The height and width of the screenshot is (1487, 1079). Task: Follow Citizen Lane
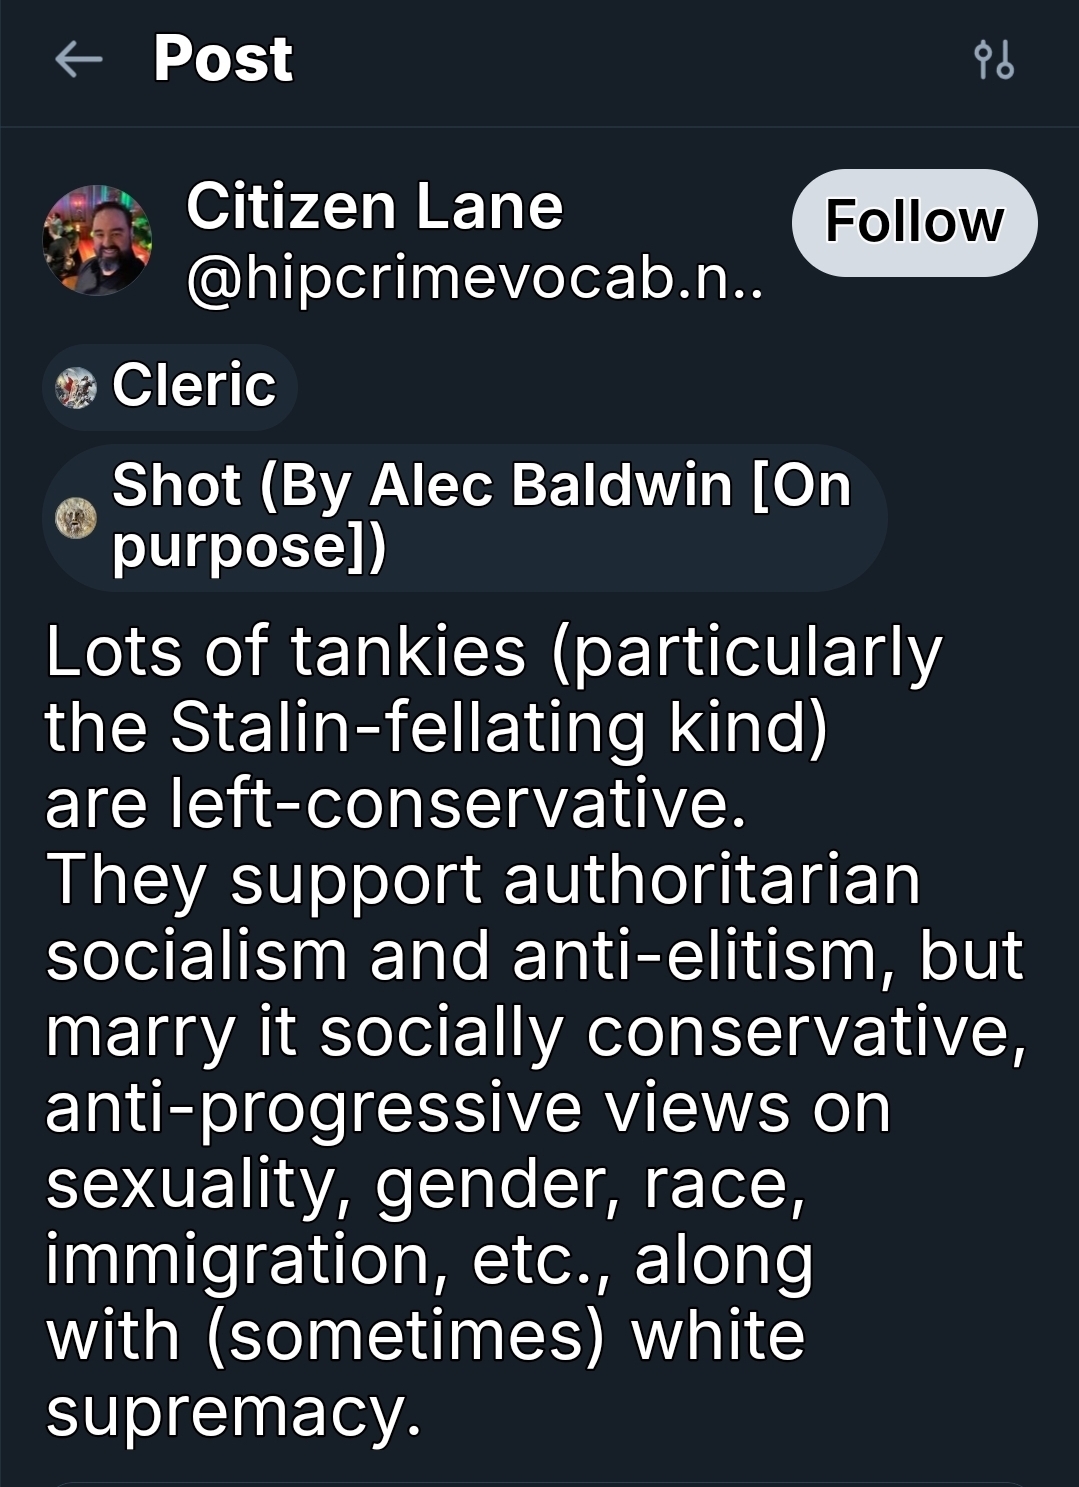point(914,222)
